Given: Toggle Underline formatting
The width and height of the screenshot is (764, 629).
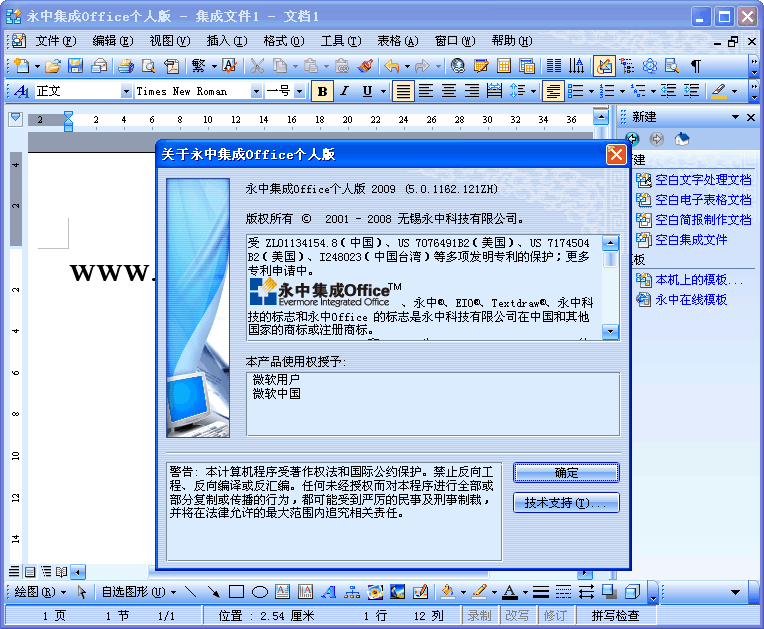Looking at the screenshot, I should click(x=367, y=91).
